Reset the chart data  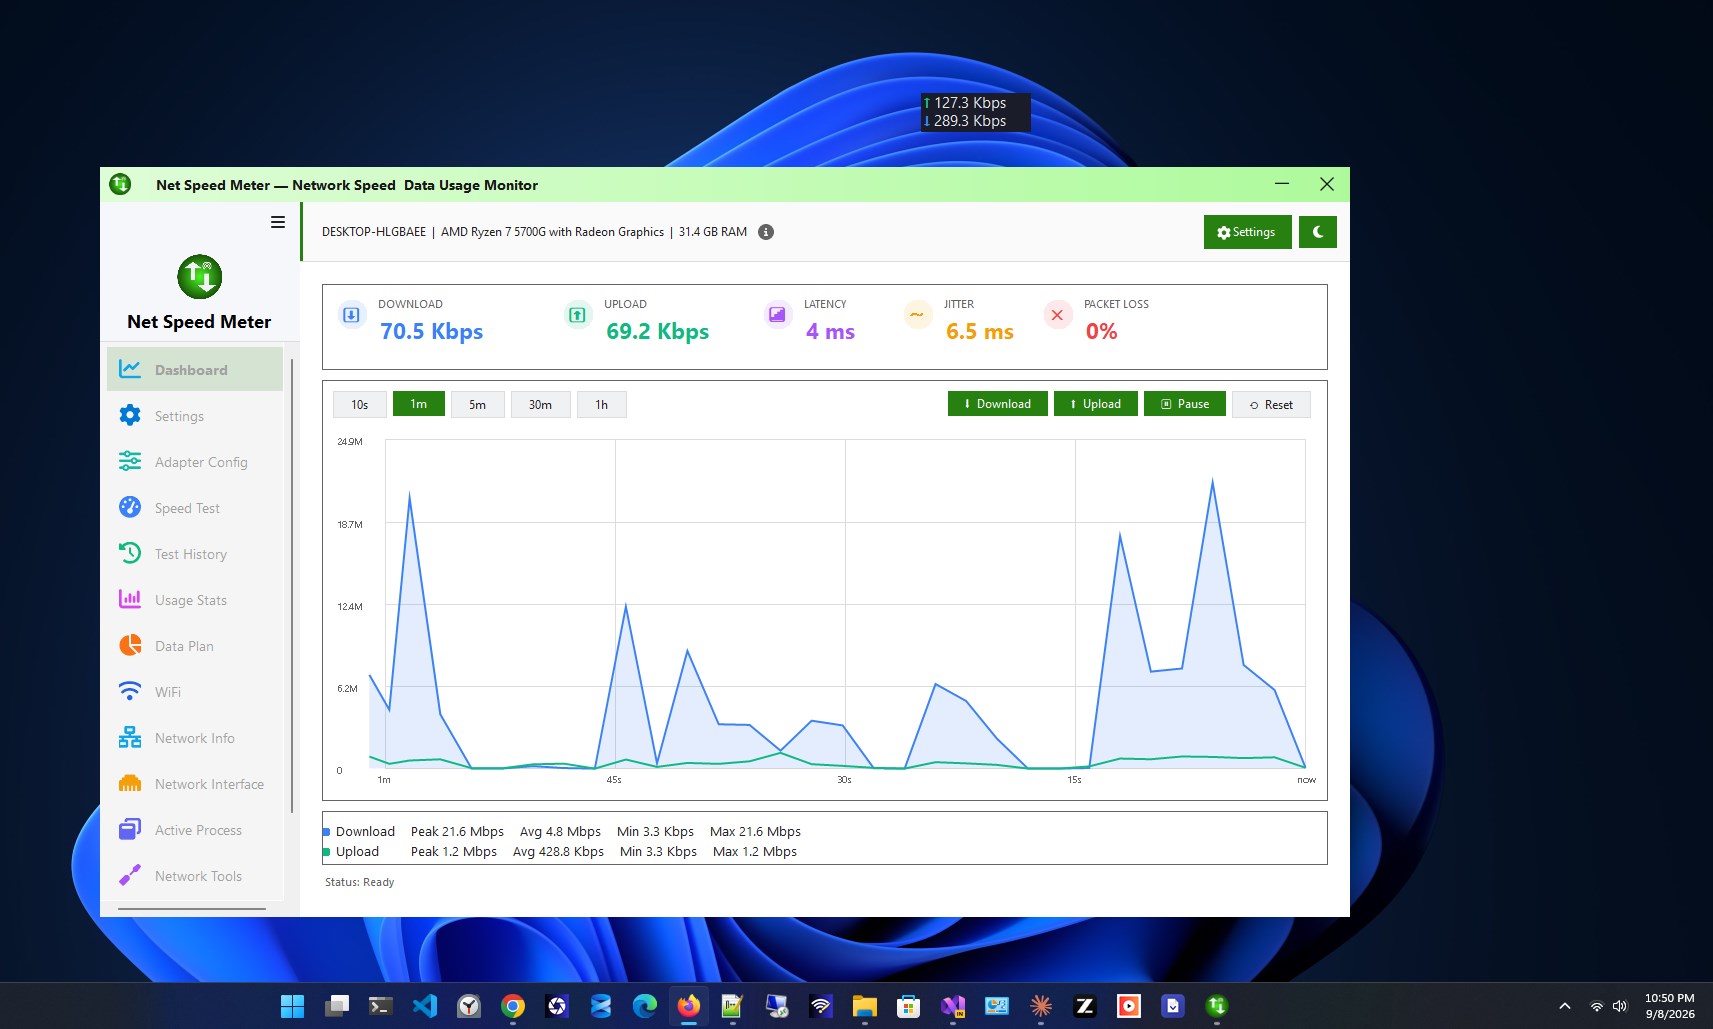pyautogui.click(x=1271, y=405)
